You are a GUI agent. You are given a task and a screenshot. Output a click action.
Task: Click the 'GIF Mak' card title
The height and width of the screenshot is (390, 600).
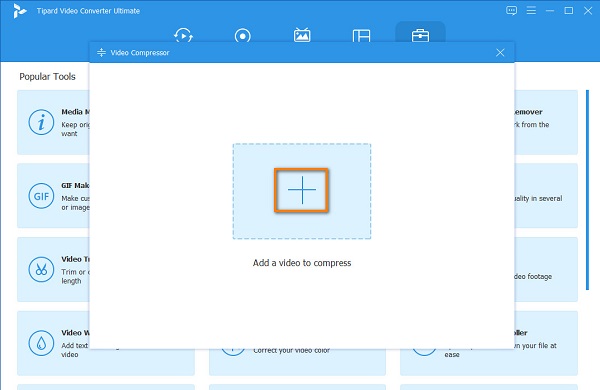click(x=75, y=186)
